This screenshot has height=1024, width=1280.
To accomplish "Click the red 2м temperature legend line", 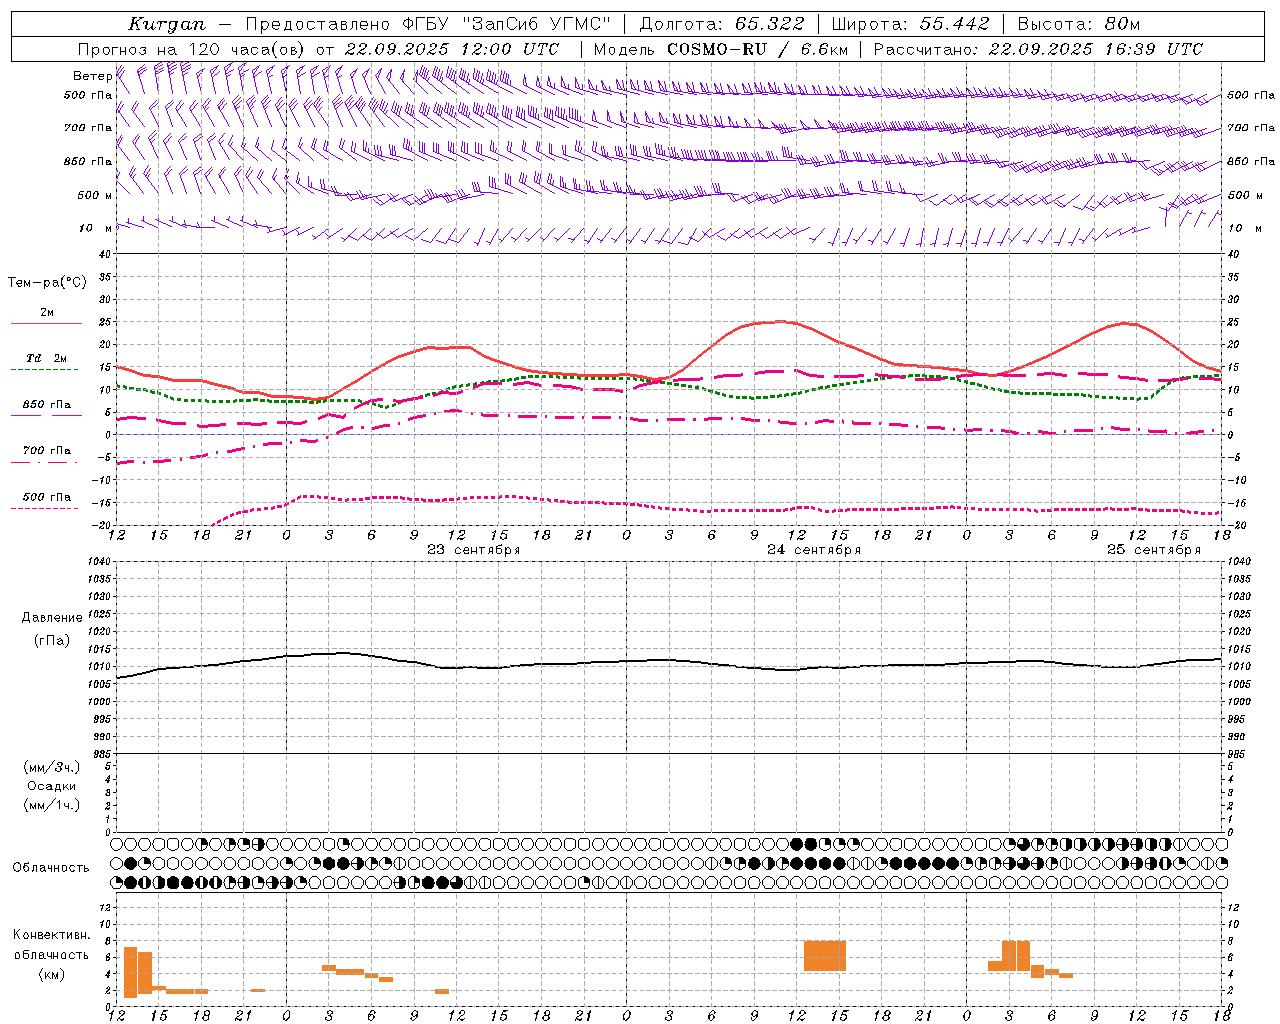I will click(x=46, y=324).
